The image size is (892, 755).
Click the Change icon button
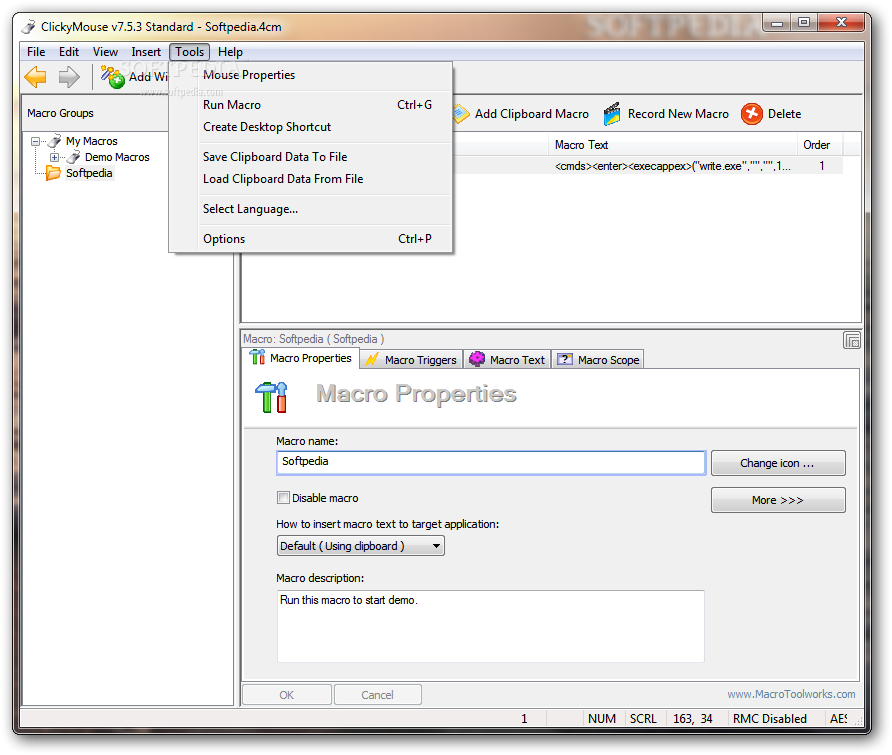click(778, 463)
